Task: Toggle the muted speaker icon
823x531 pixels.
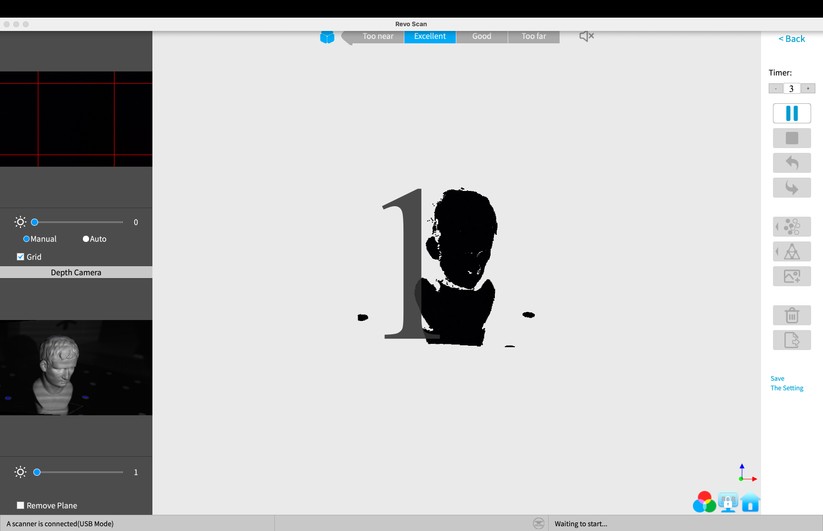Action: click(x=587, y=36)
